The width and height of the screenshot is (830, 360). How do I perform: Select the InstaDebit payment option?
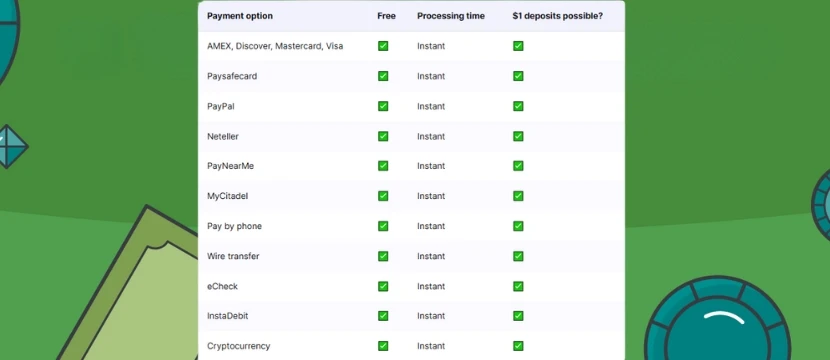[x=228, y=316]
